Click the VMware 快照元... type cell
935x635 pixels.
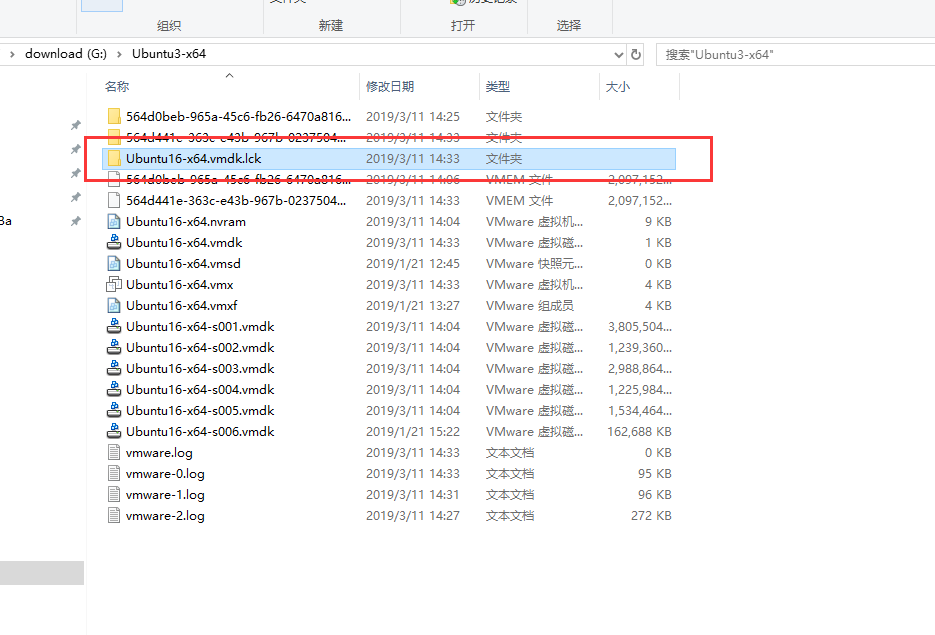click(534, 264)
